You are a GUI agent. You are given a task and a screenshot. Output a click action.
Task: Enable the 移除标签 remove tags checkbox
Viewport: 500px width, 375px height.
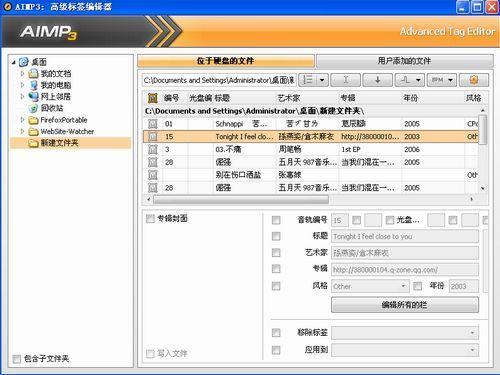coord(276,333)
